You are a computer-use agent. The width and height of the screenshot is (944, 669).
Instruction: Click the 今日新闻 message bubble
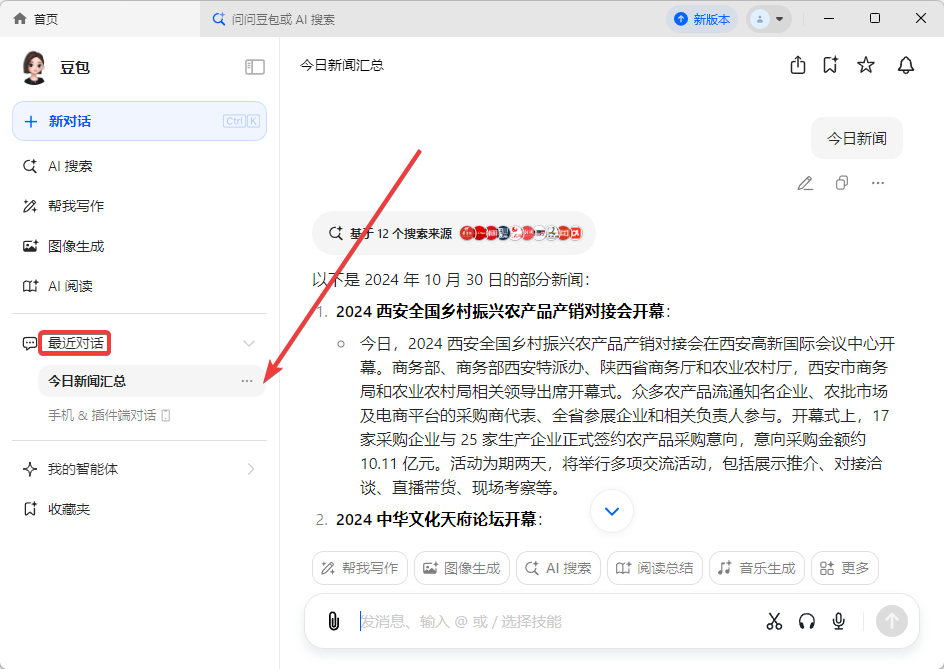857,138
